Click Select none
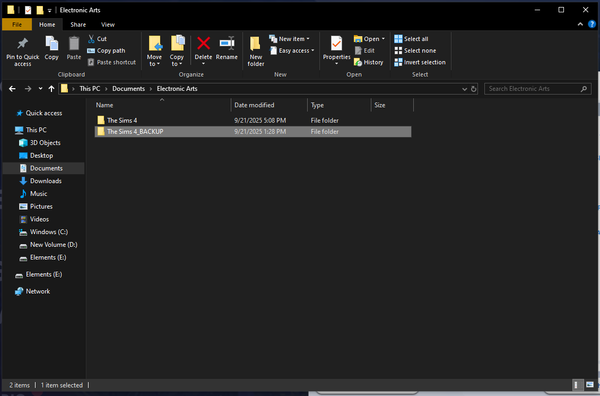 (x=415, y=51)
